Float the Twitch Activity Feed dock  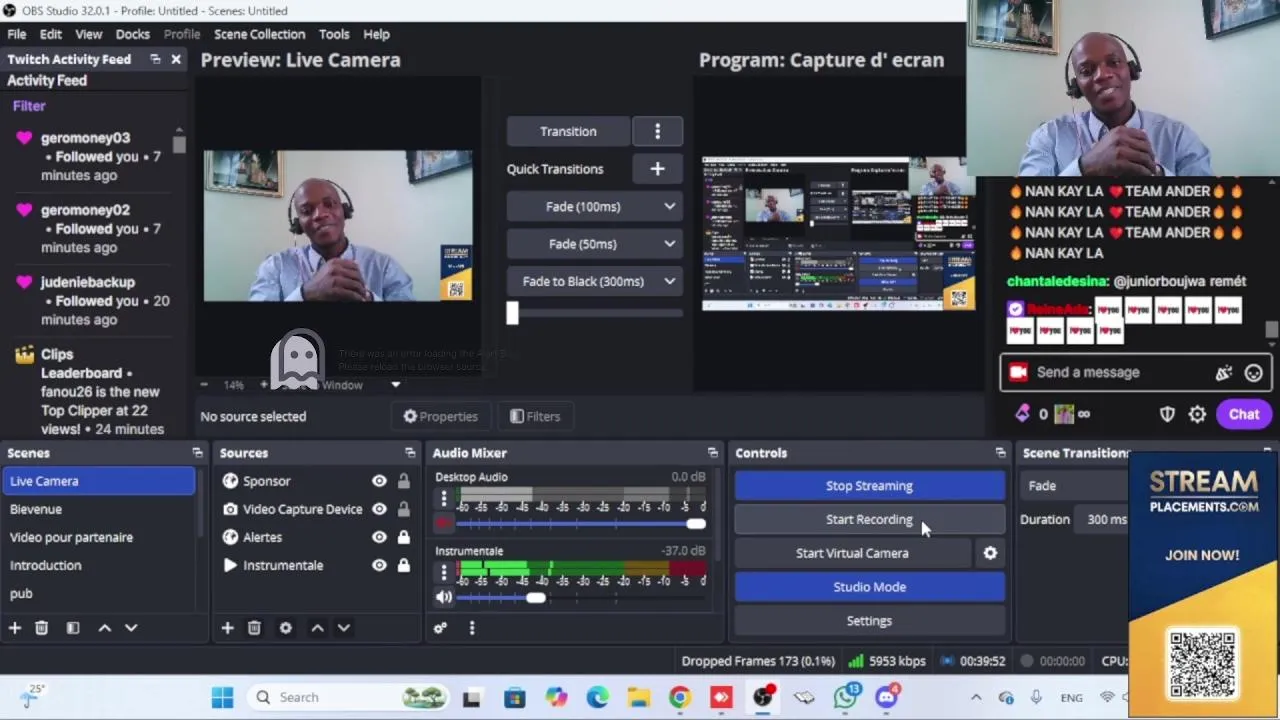point(155,59)
